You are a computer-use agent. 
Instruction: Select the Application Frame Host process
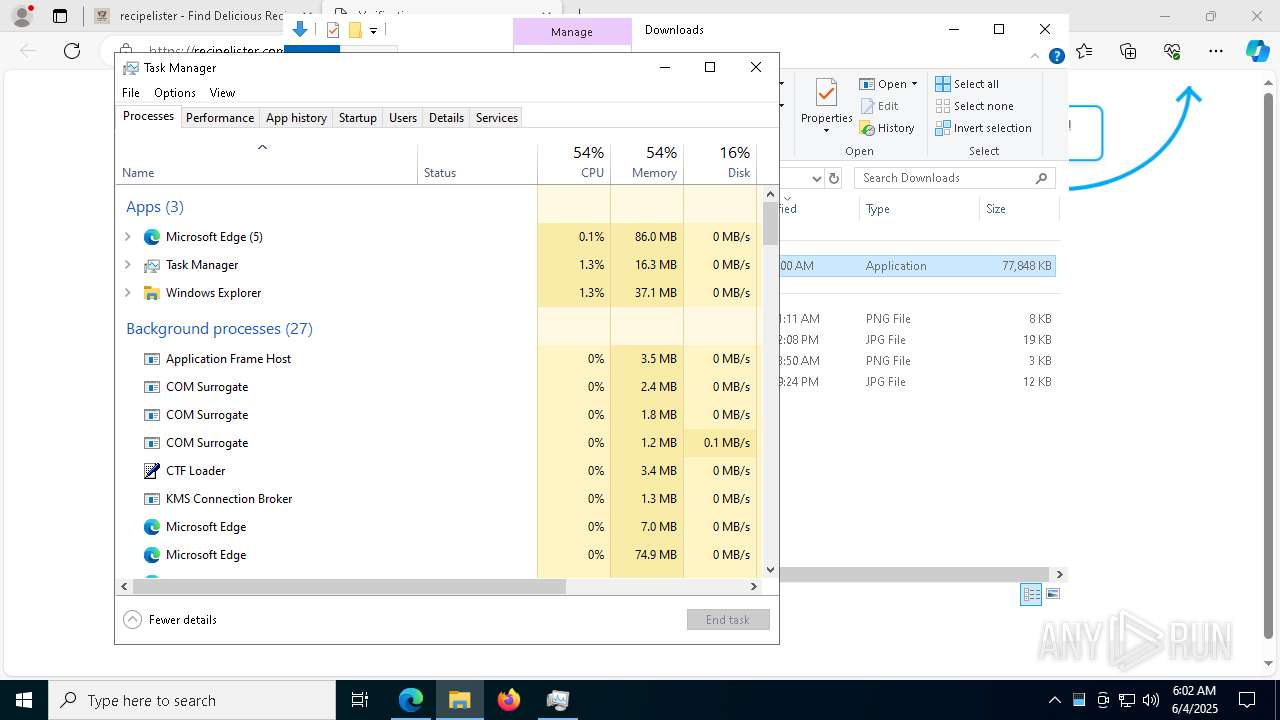[437, 359]
